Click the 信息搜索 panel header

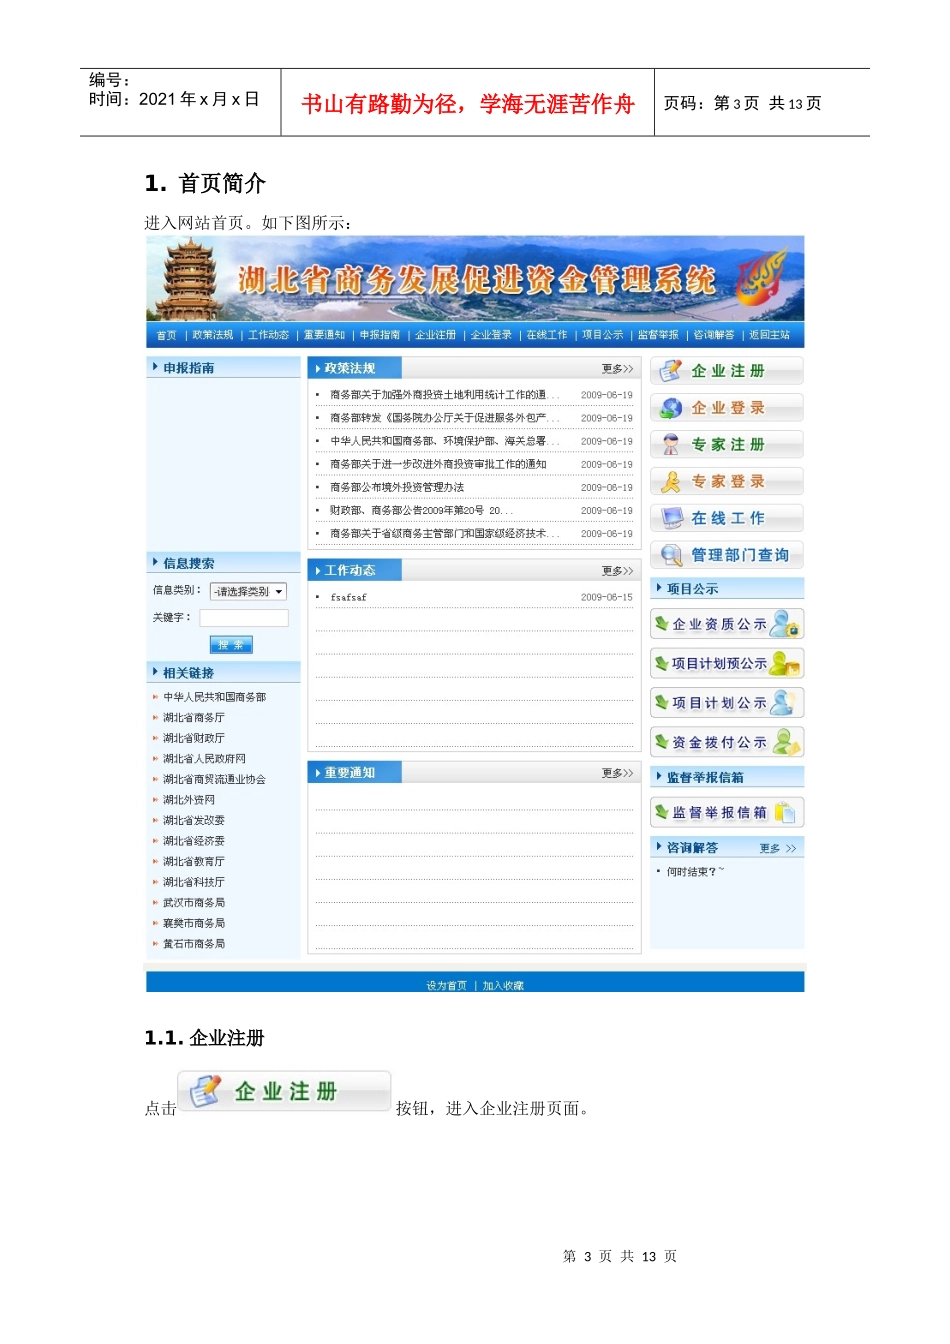[x=223, y=563]
